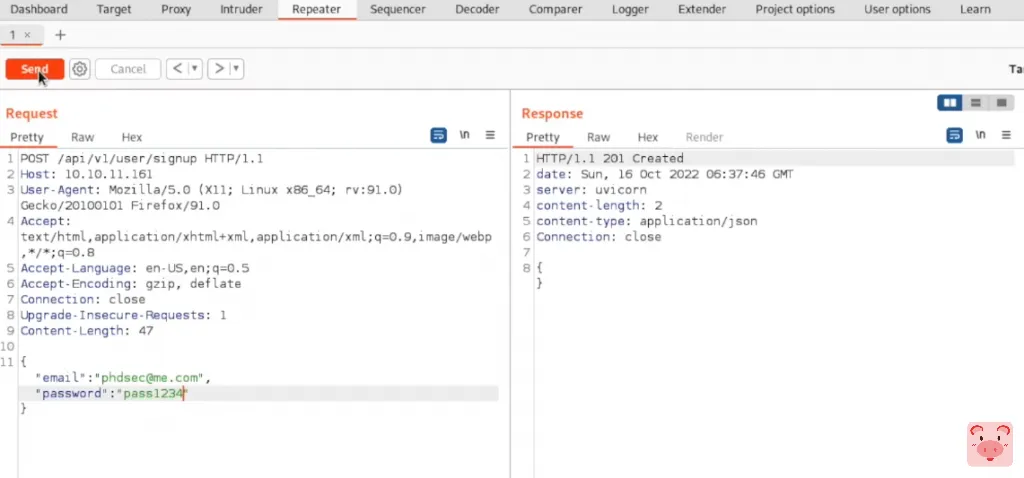Close Repeater tab 1

[27, 35]
